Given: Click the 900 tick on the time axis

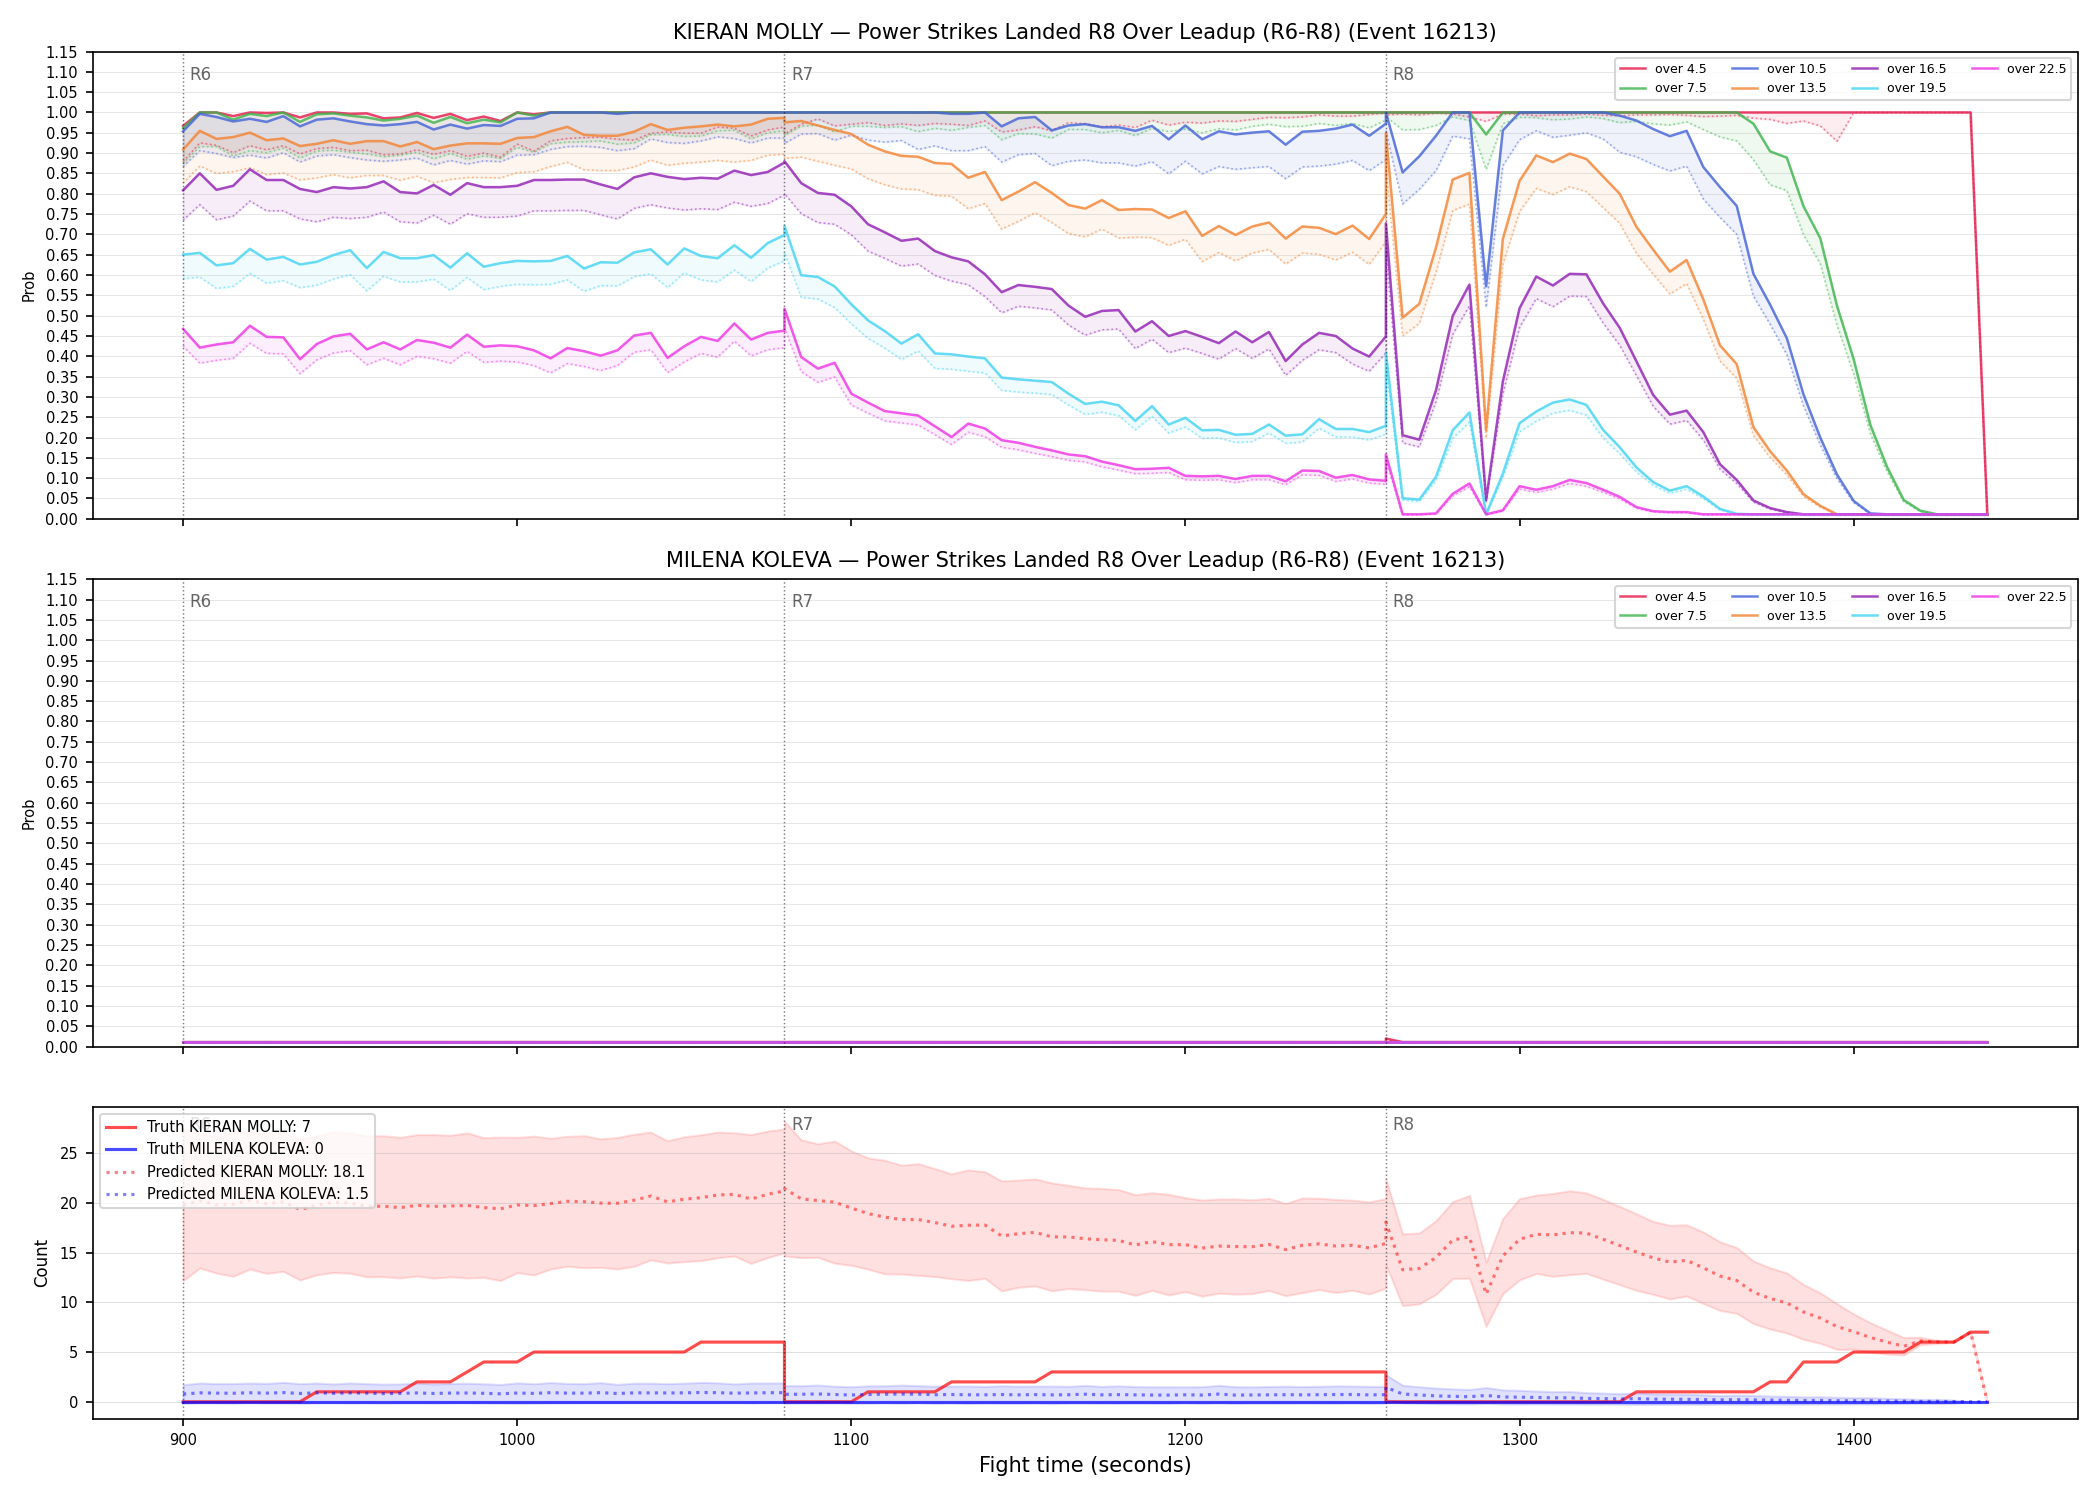Looking at the screenshot, I should (x=182, y=1439).
